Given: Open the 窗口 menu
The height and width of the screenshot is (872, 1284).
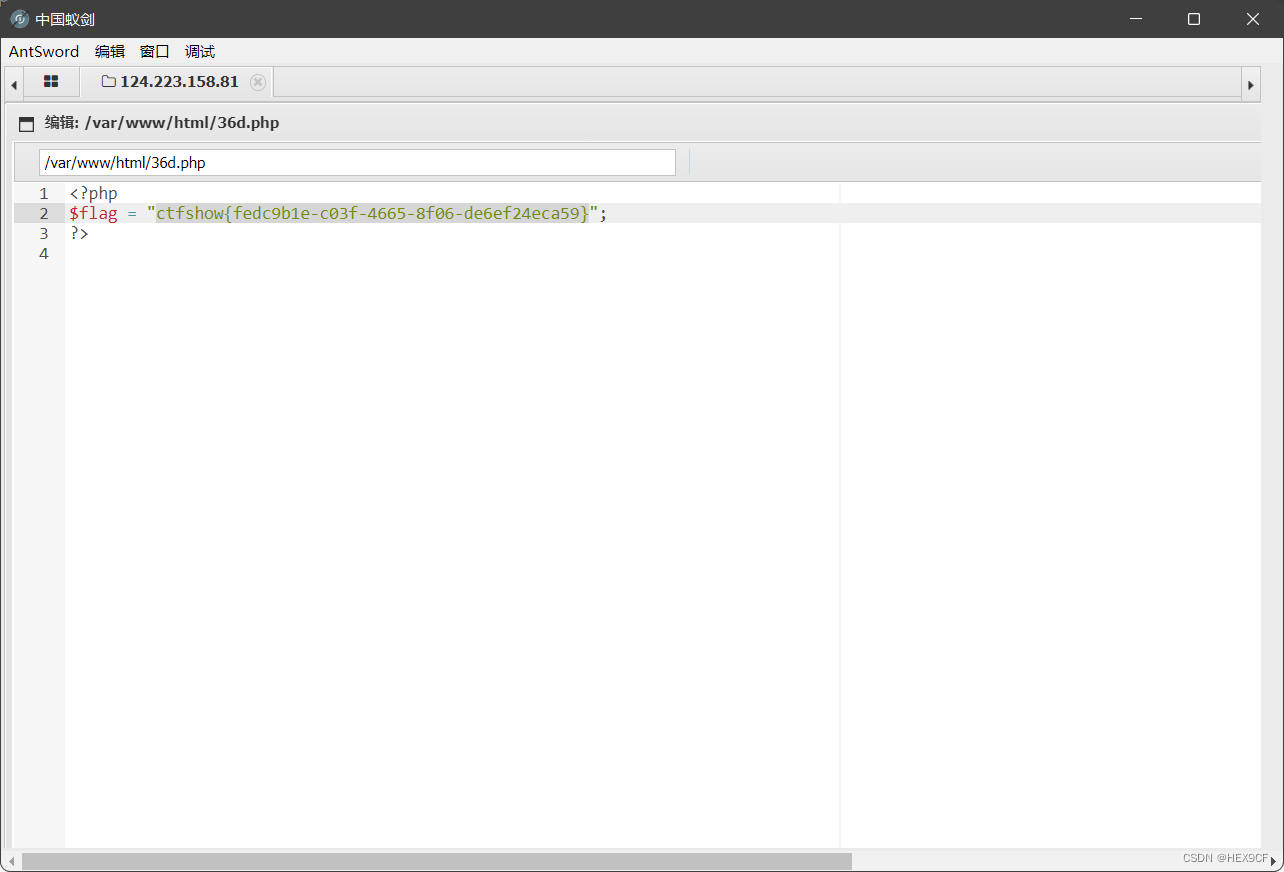Looking at the screenshot, I should pyautogui.click(x=155, y=52).
